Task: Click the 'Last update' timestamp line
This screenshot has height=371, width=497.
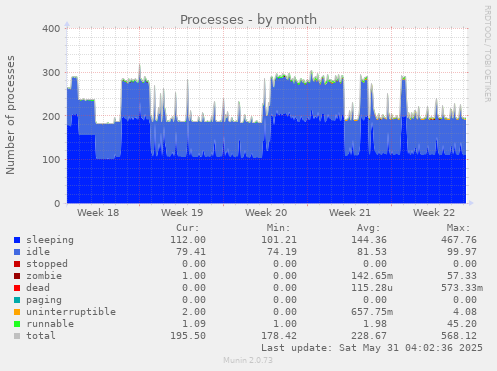Action: [372, 348]
